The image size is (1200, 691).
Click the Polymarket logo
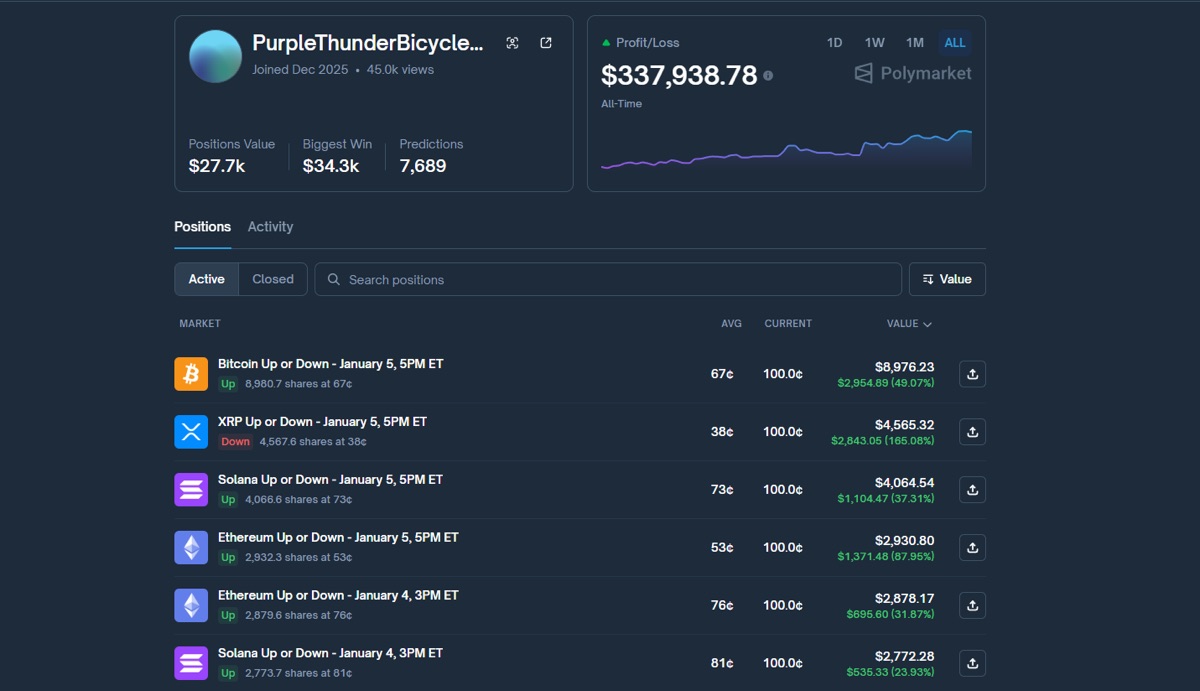tap(911, 72)
